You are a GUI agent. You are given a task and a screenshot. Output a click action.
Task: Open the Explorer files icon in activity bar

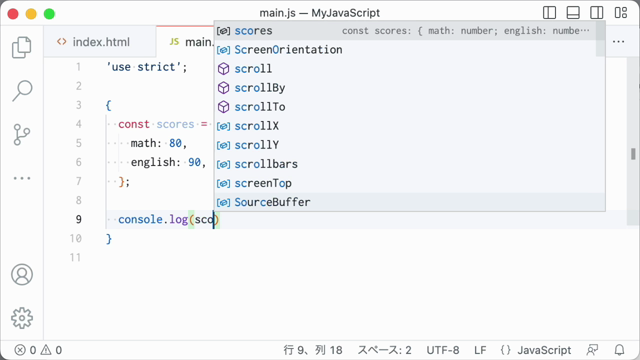[x=22, y=47]
